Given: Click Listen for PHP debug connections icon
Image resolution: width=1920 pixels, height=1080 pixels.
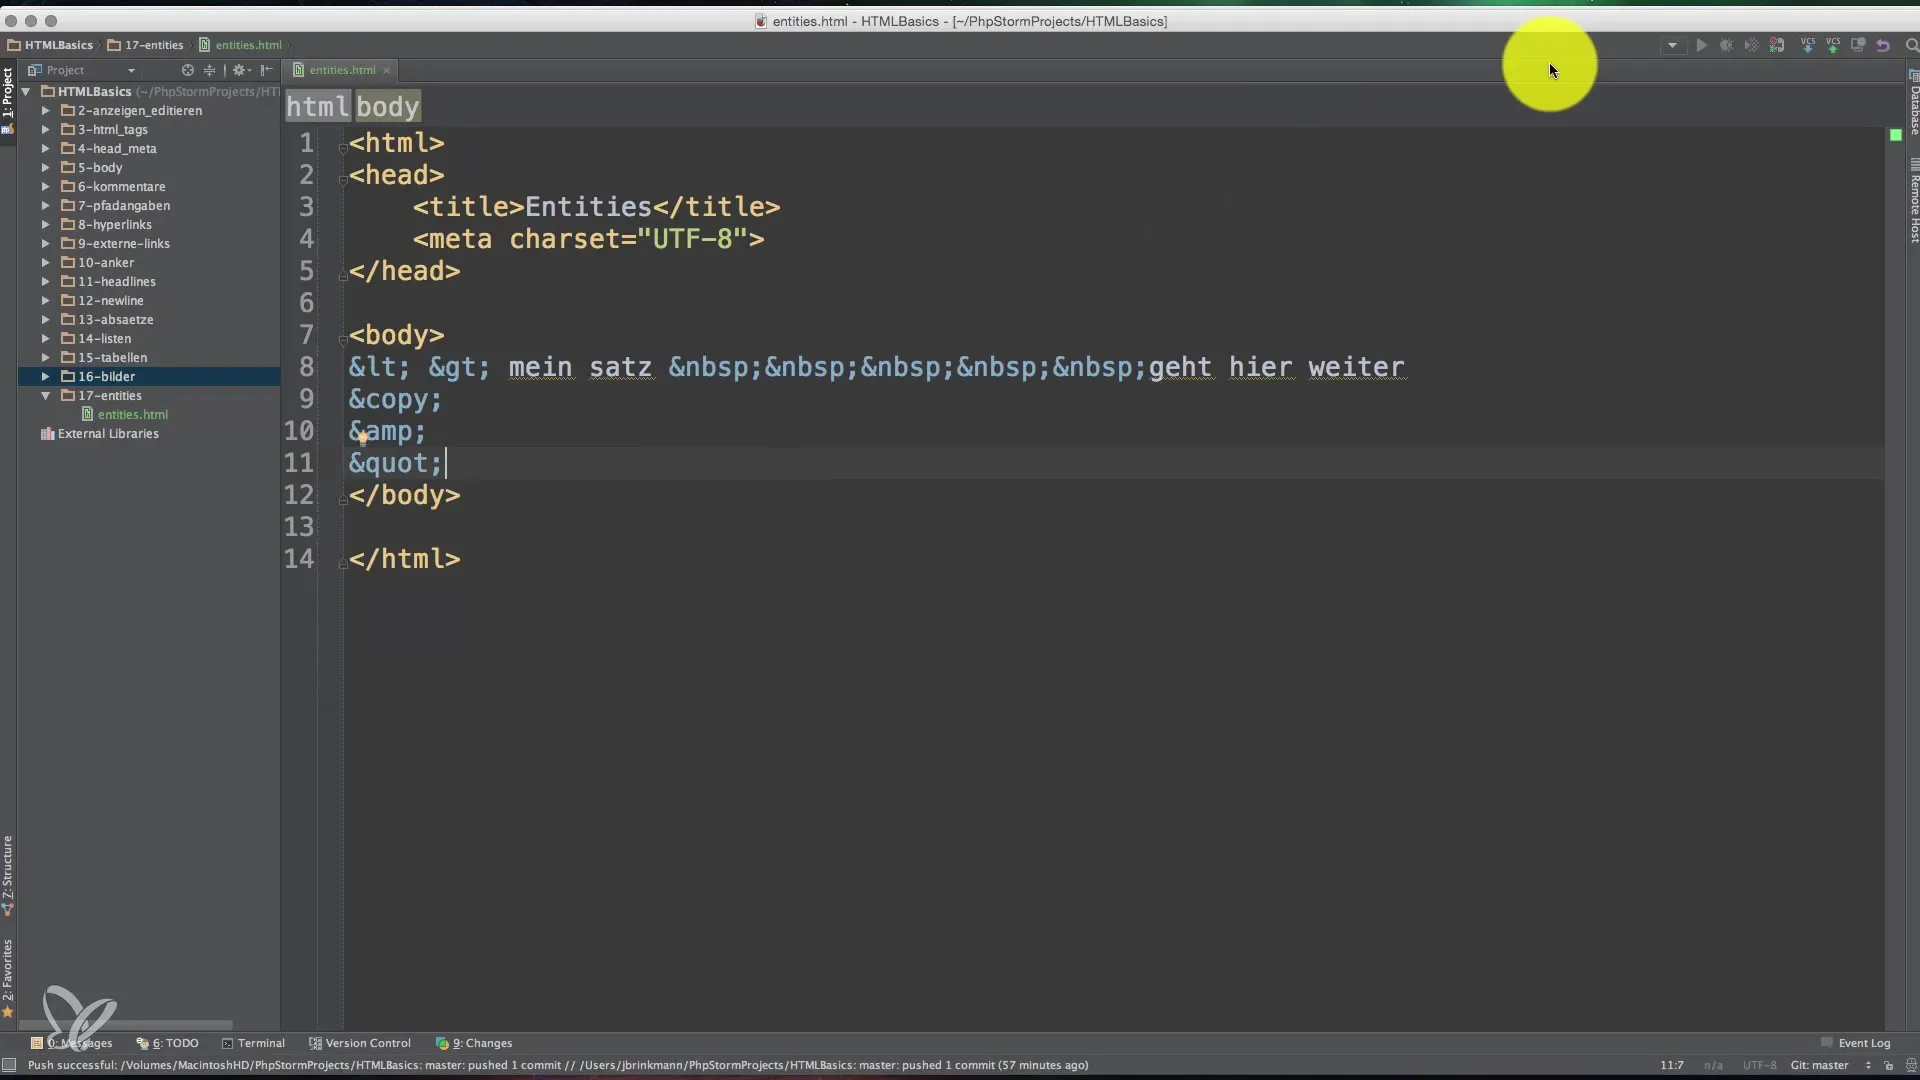Looking at the screenshot, I should tap(1777, 46).
